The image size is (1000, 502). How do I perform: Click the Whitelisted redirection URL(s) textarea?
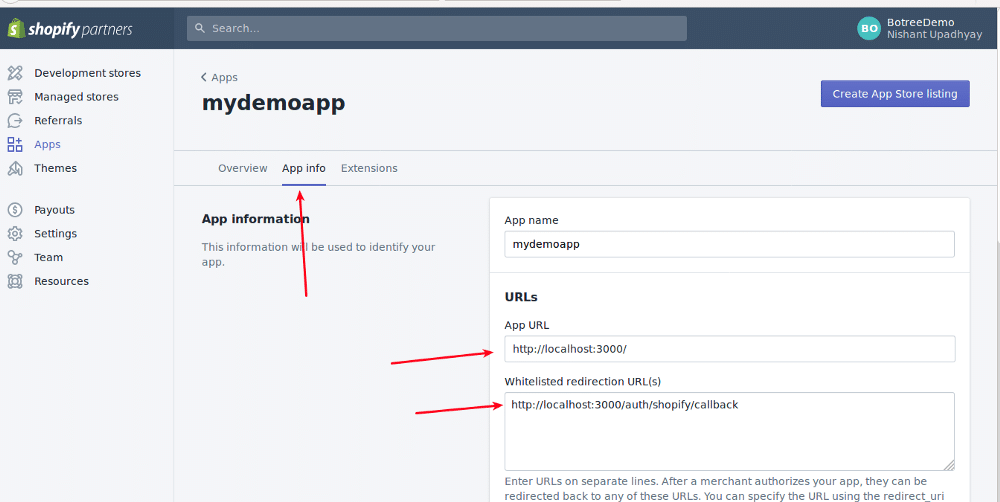click(729, 431)
